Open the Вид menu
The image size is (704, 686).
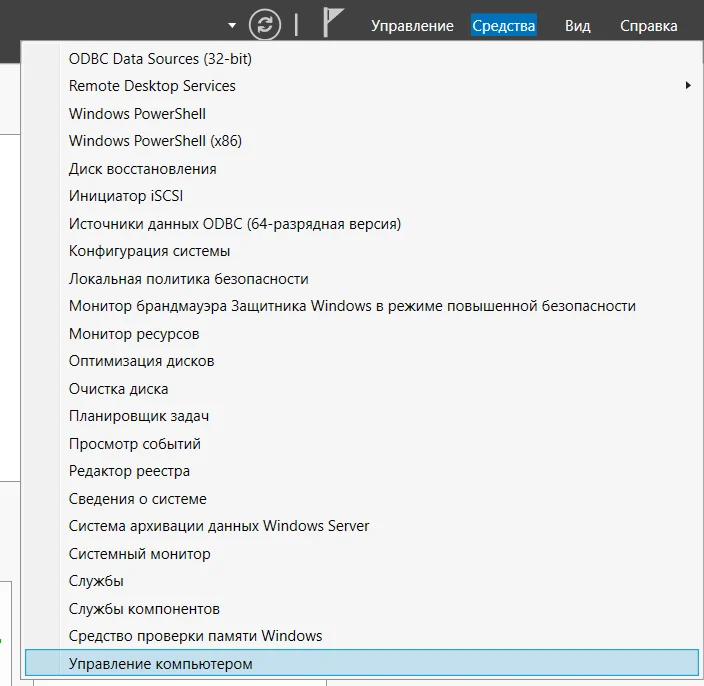coord(577,26)
